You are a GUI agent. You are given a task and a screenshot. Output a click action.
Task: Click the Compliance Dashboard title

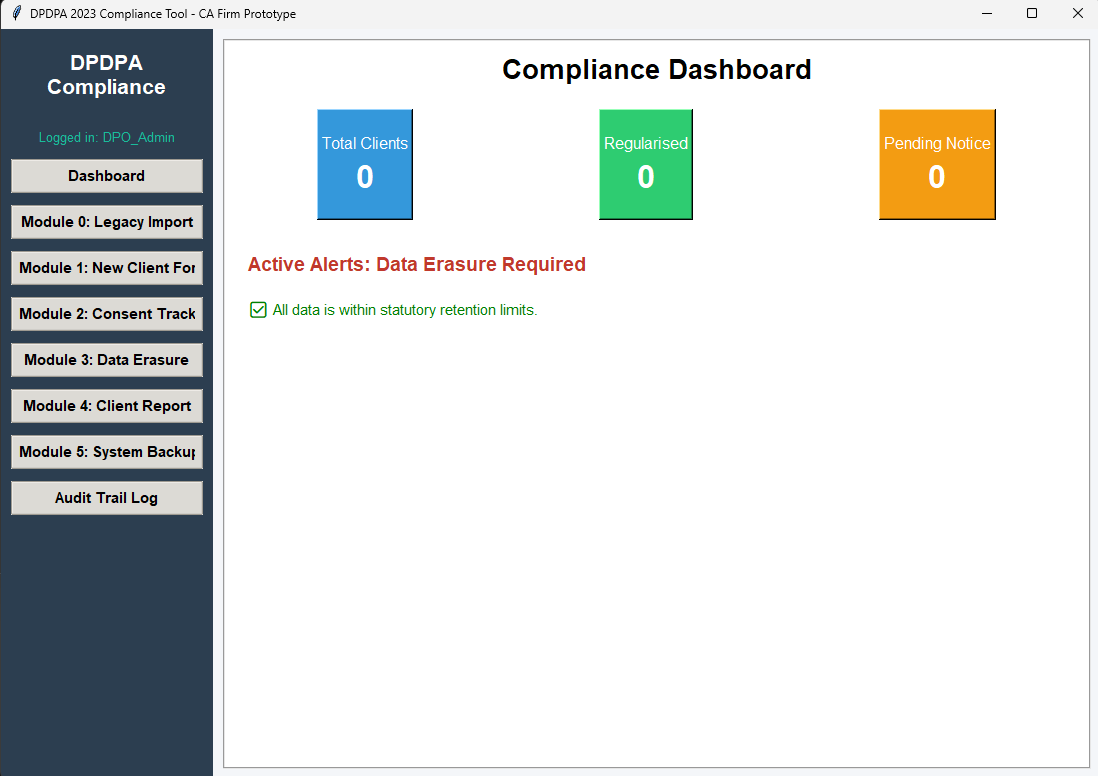click(x=656, y=70)
